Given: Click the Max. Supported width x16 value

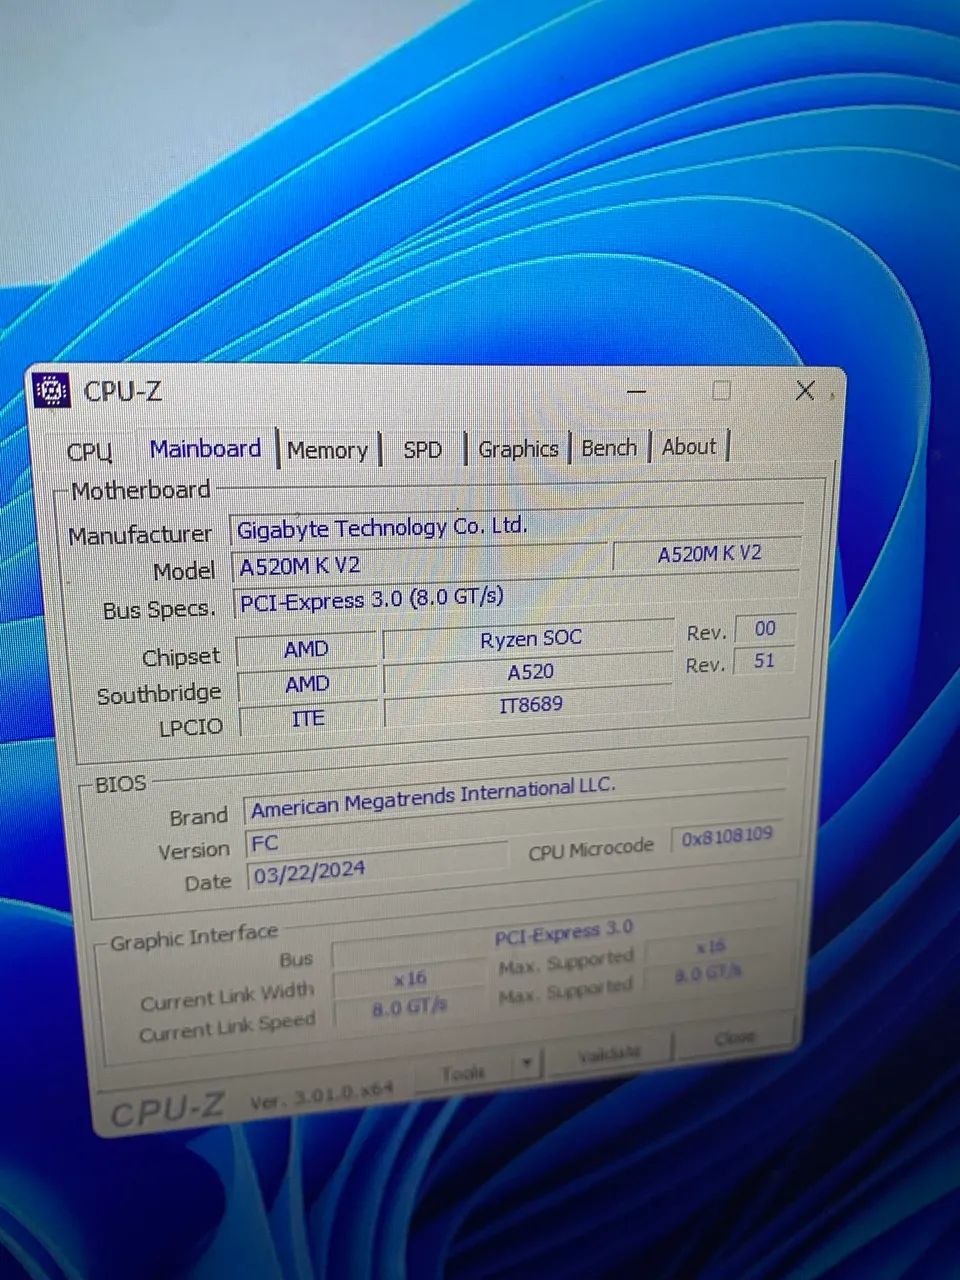Looking at the screenshot, I should 709,946.
